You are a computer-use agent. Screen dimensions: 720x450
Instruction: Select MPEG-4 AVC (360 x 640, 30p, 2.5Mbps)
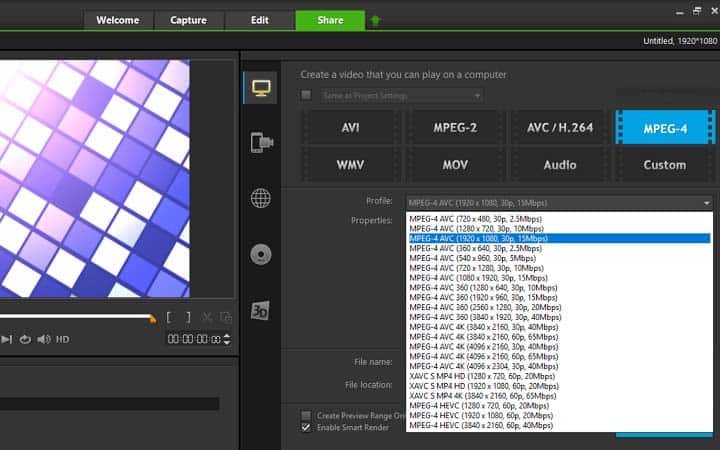559,248
